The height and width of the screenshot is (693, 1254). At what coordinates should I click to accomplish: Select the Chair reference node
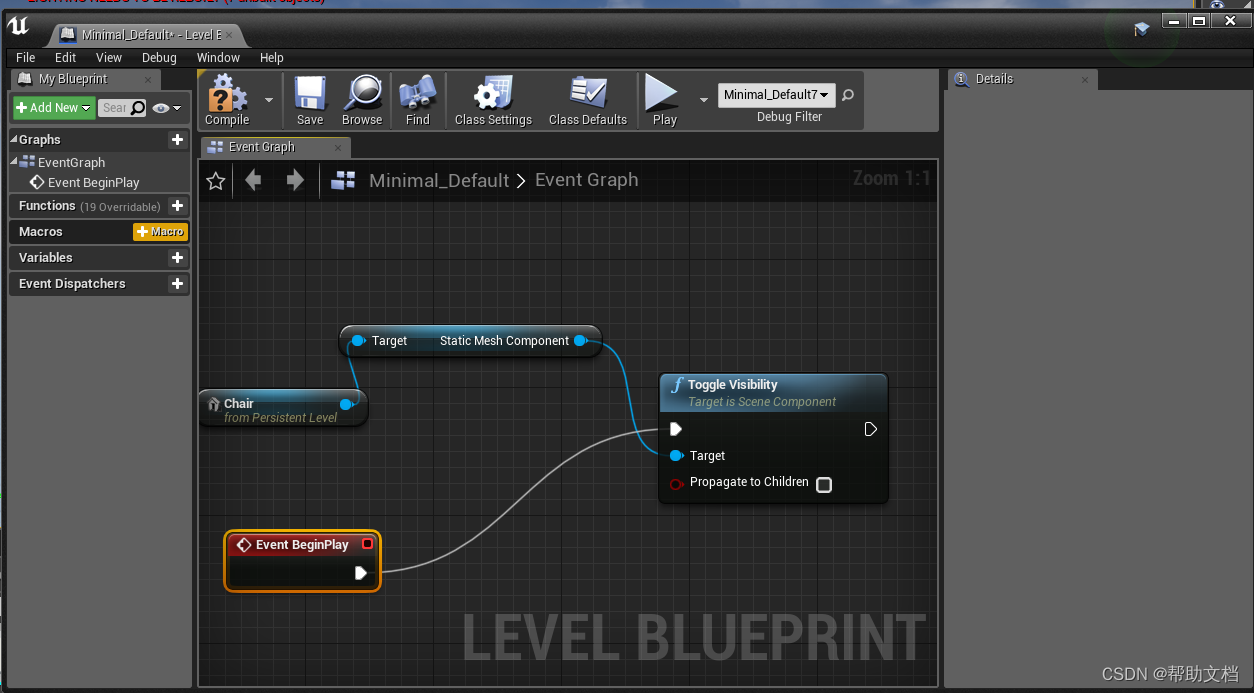coord(283,408)
